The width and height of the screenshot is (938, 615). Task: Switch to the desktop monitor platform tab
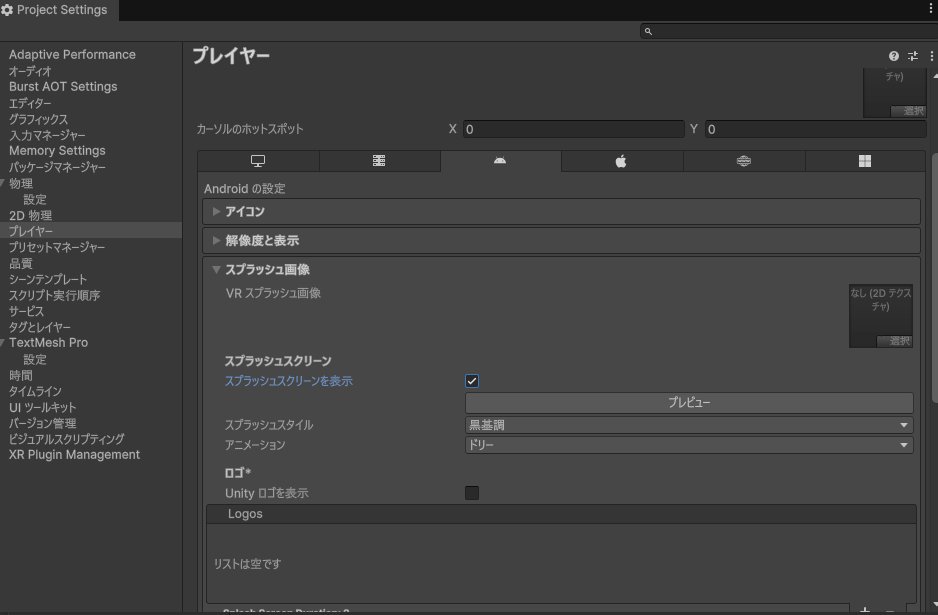coord(258,161)
